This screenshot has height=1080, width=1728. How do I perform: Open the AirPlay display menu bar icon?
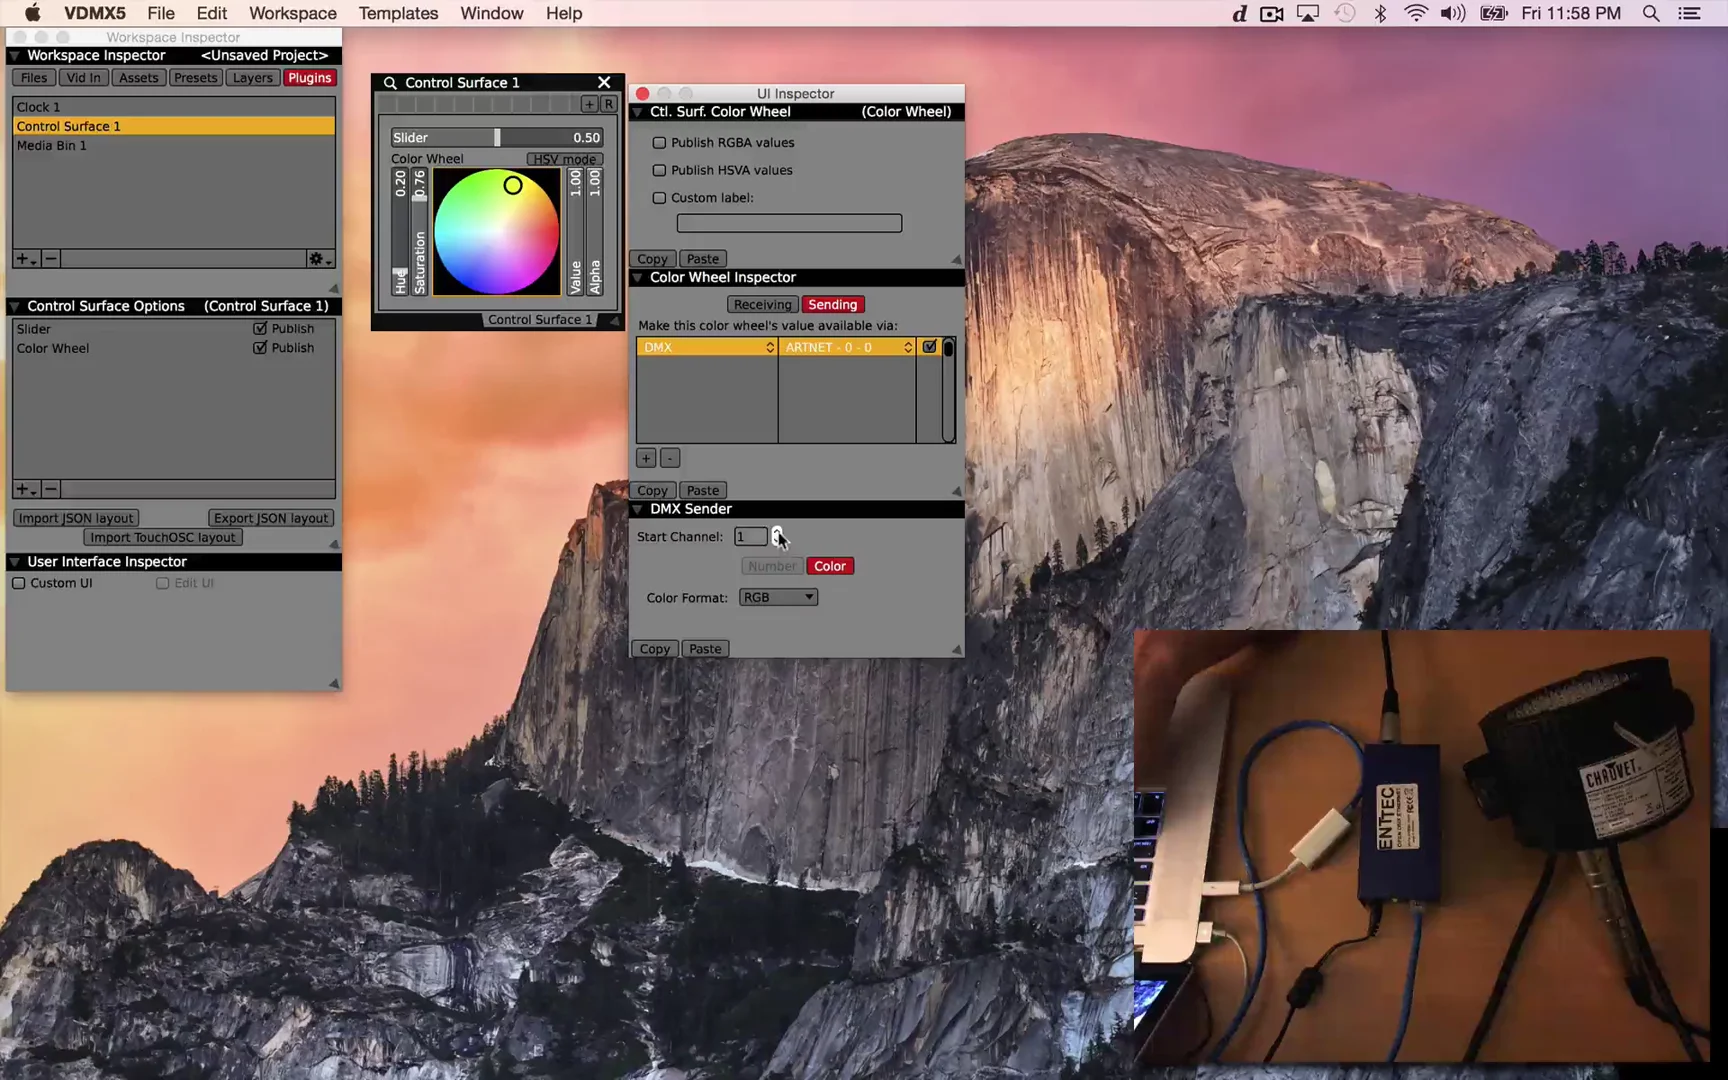click(x=1308, y=13)
